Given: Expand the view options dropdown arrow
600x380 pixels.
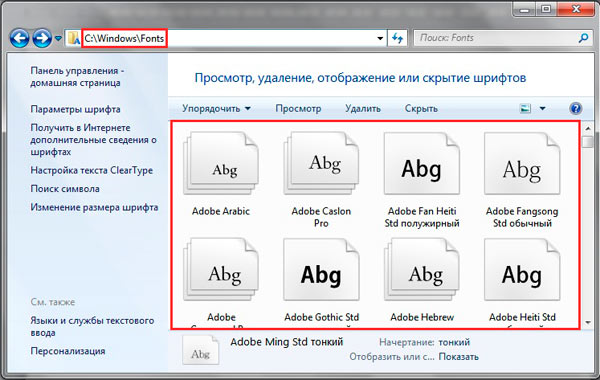Looking at the screenshot, I should pyautogui.click(x=543, y=109).
